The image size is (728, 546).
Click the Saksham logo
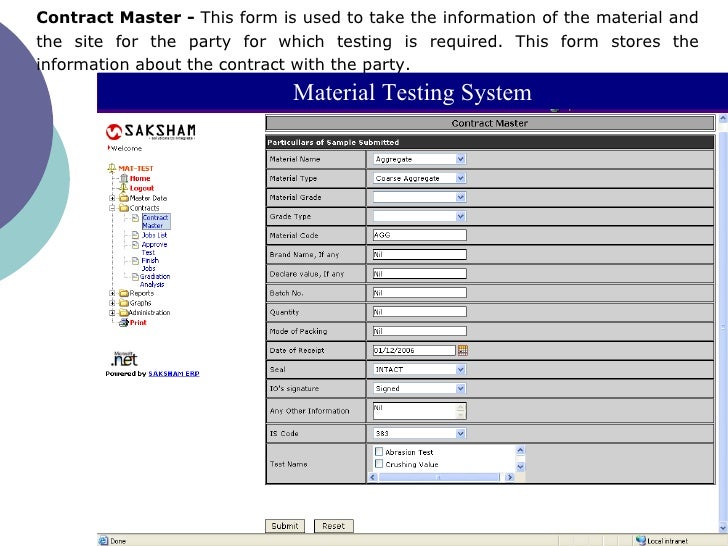coord(150,132)
